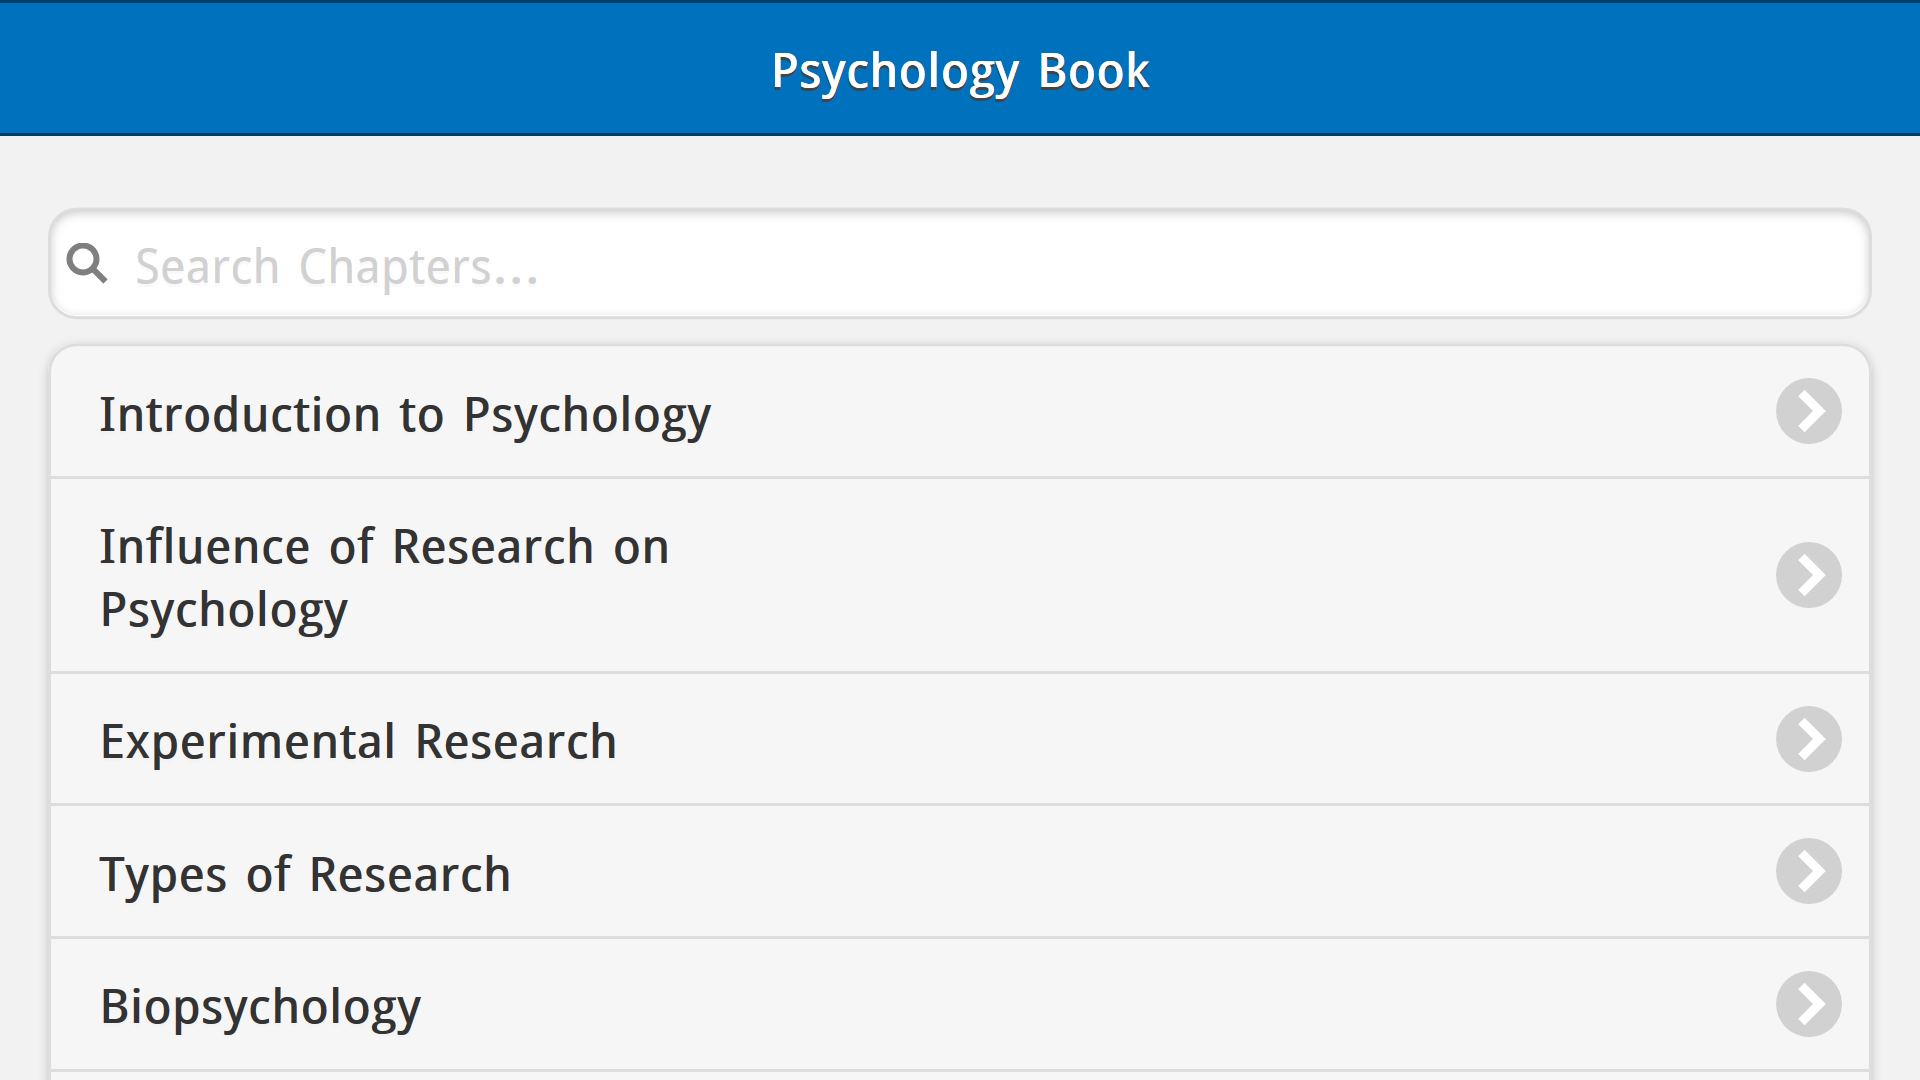1920x1080 pixels.
Task: Open Introduction to Psychology chapter
Action: pos(405,414)
